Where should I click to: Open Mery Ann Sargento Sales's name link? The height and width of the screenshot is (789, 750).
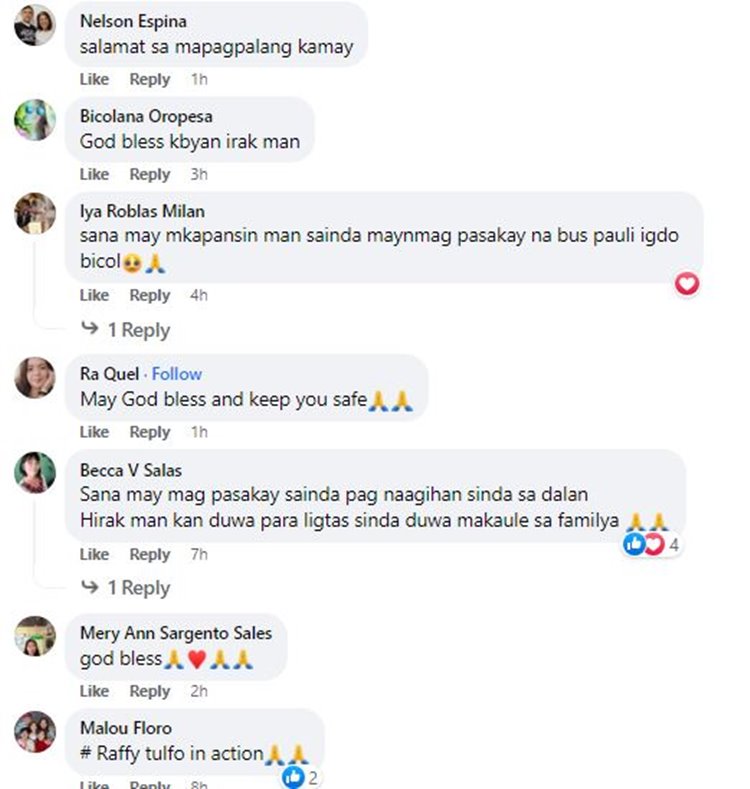click(x=176, y=633)
